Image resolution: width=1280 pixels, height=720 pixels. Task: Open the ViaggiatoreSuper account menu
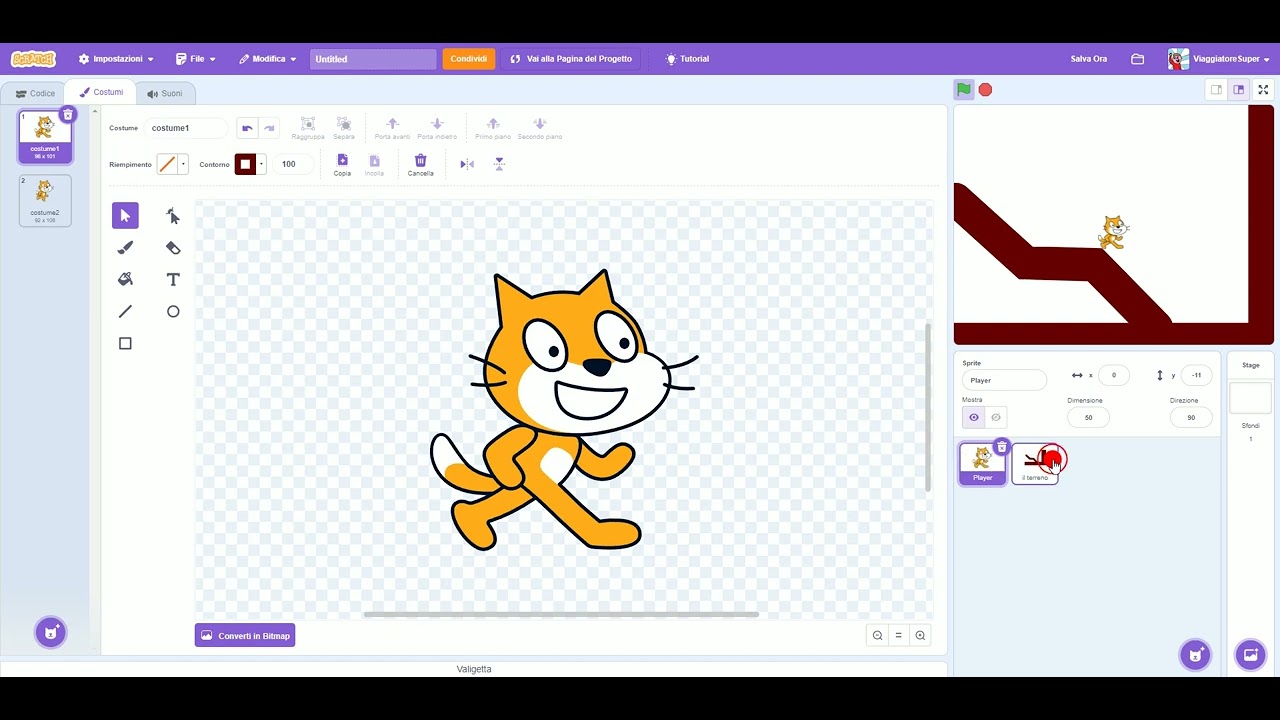(1219, 59)
